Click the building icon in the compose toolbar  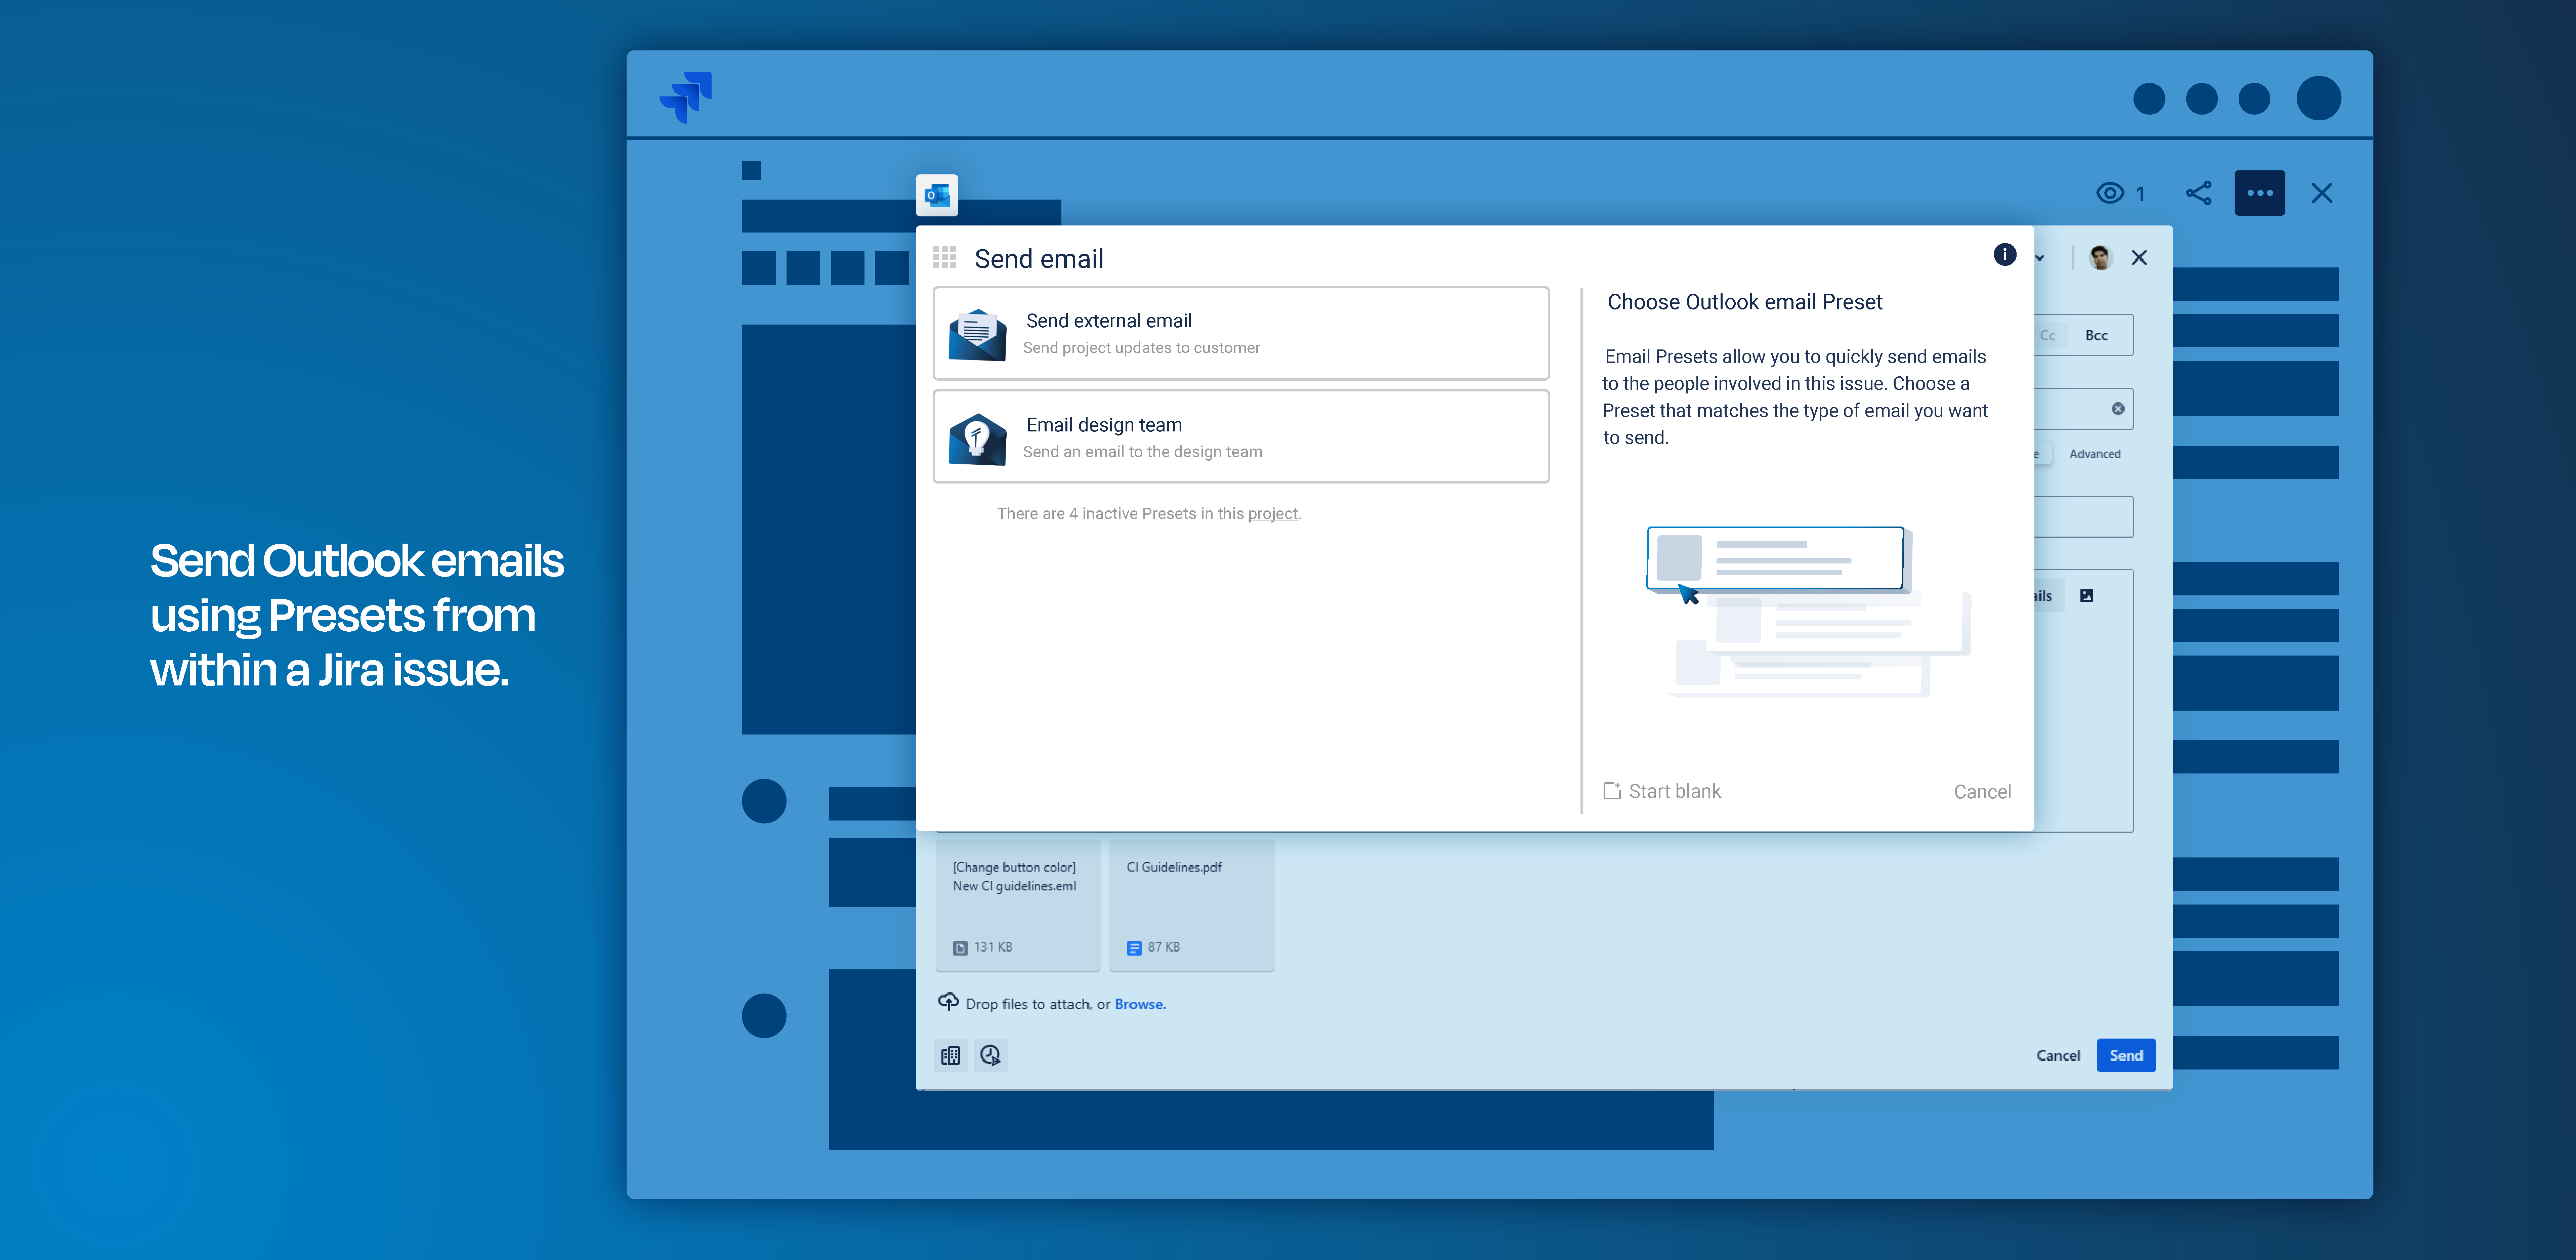click(950, 1055)
